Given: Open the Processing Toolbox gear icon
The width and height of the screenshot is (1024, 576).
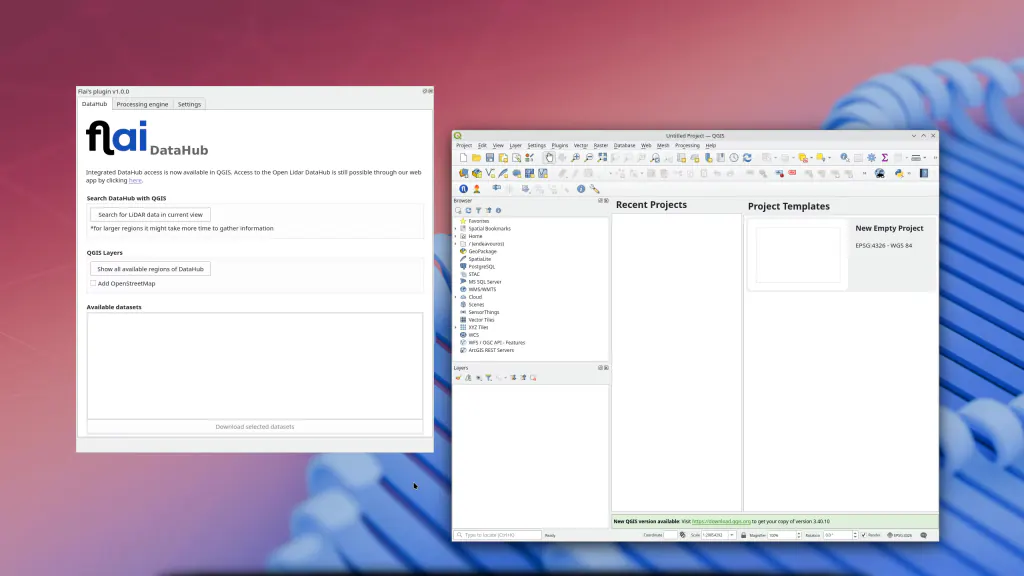Looking at the screenshot, I should (871, 158).
